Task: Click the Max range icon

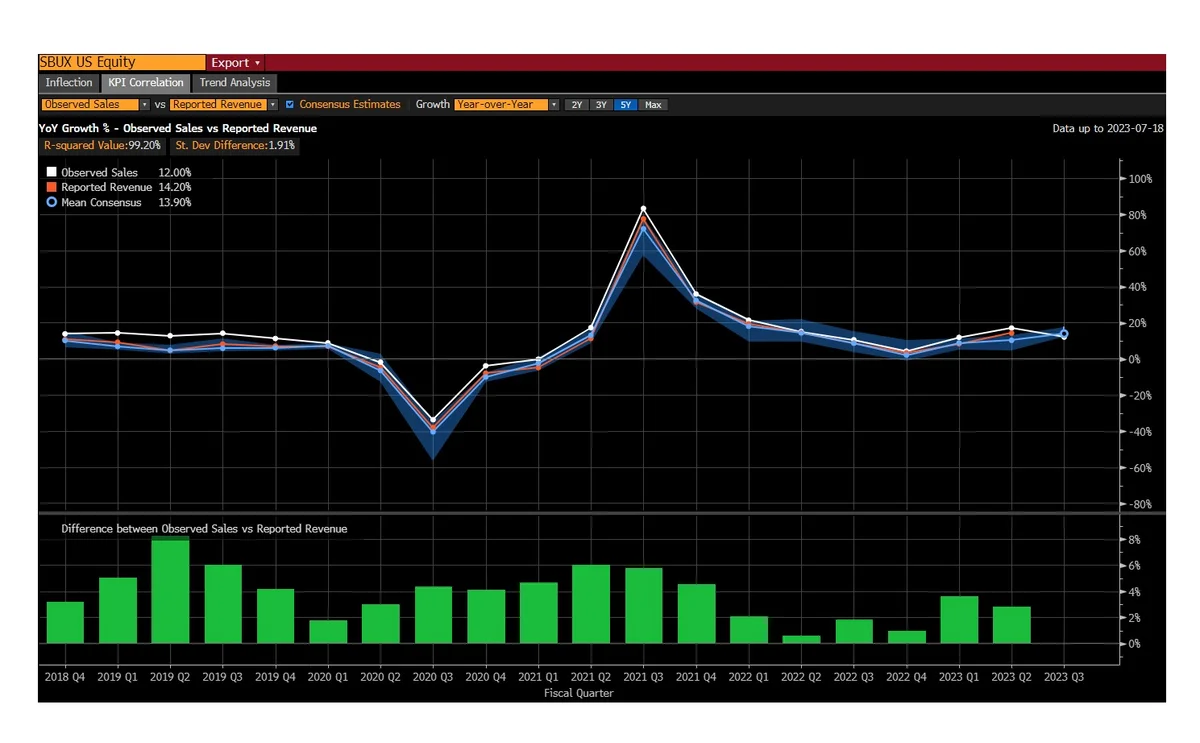Action: 653,104
